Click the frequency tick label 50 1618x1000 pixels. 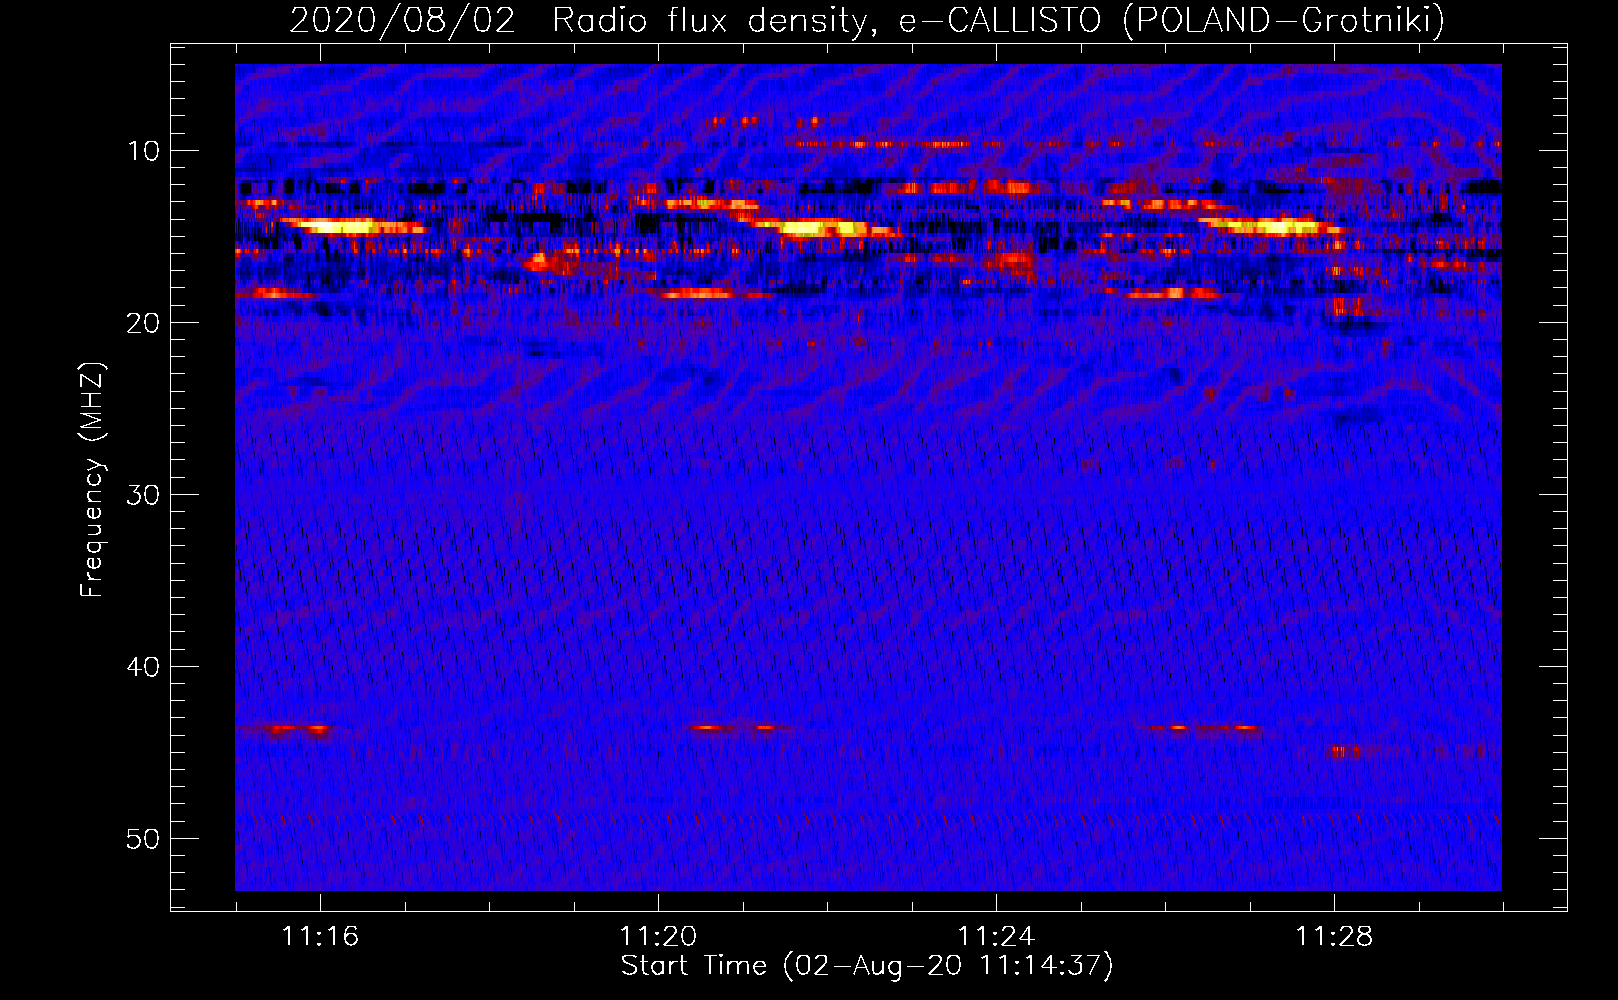144,839
